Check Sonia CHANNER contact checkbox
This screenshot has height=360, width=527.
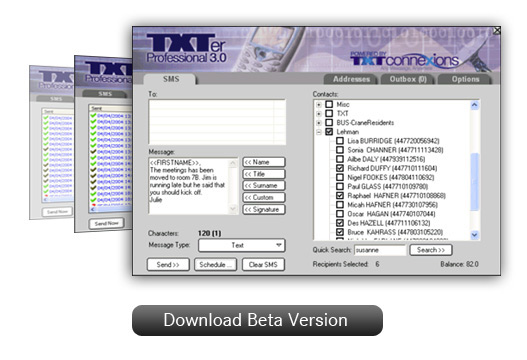point(340,150)
